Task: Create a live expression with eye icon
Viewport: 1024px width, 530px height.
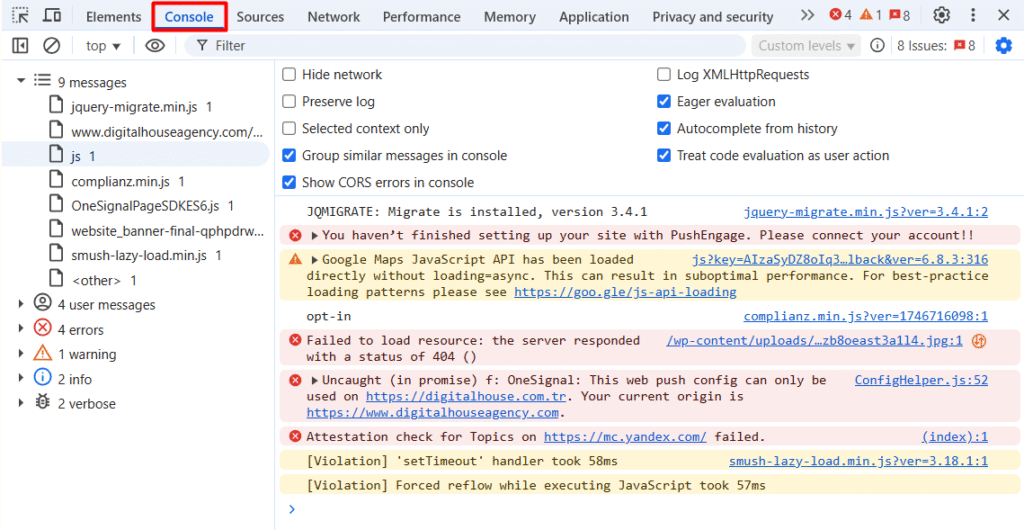Action: [154, 46]
